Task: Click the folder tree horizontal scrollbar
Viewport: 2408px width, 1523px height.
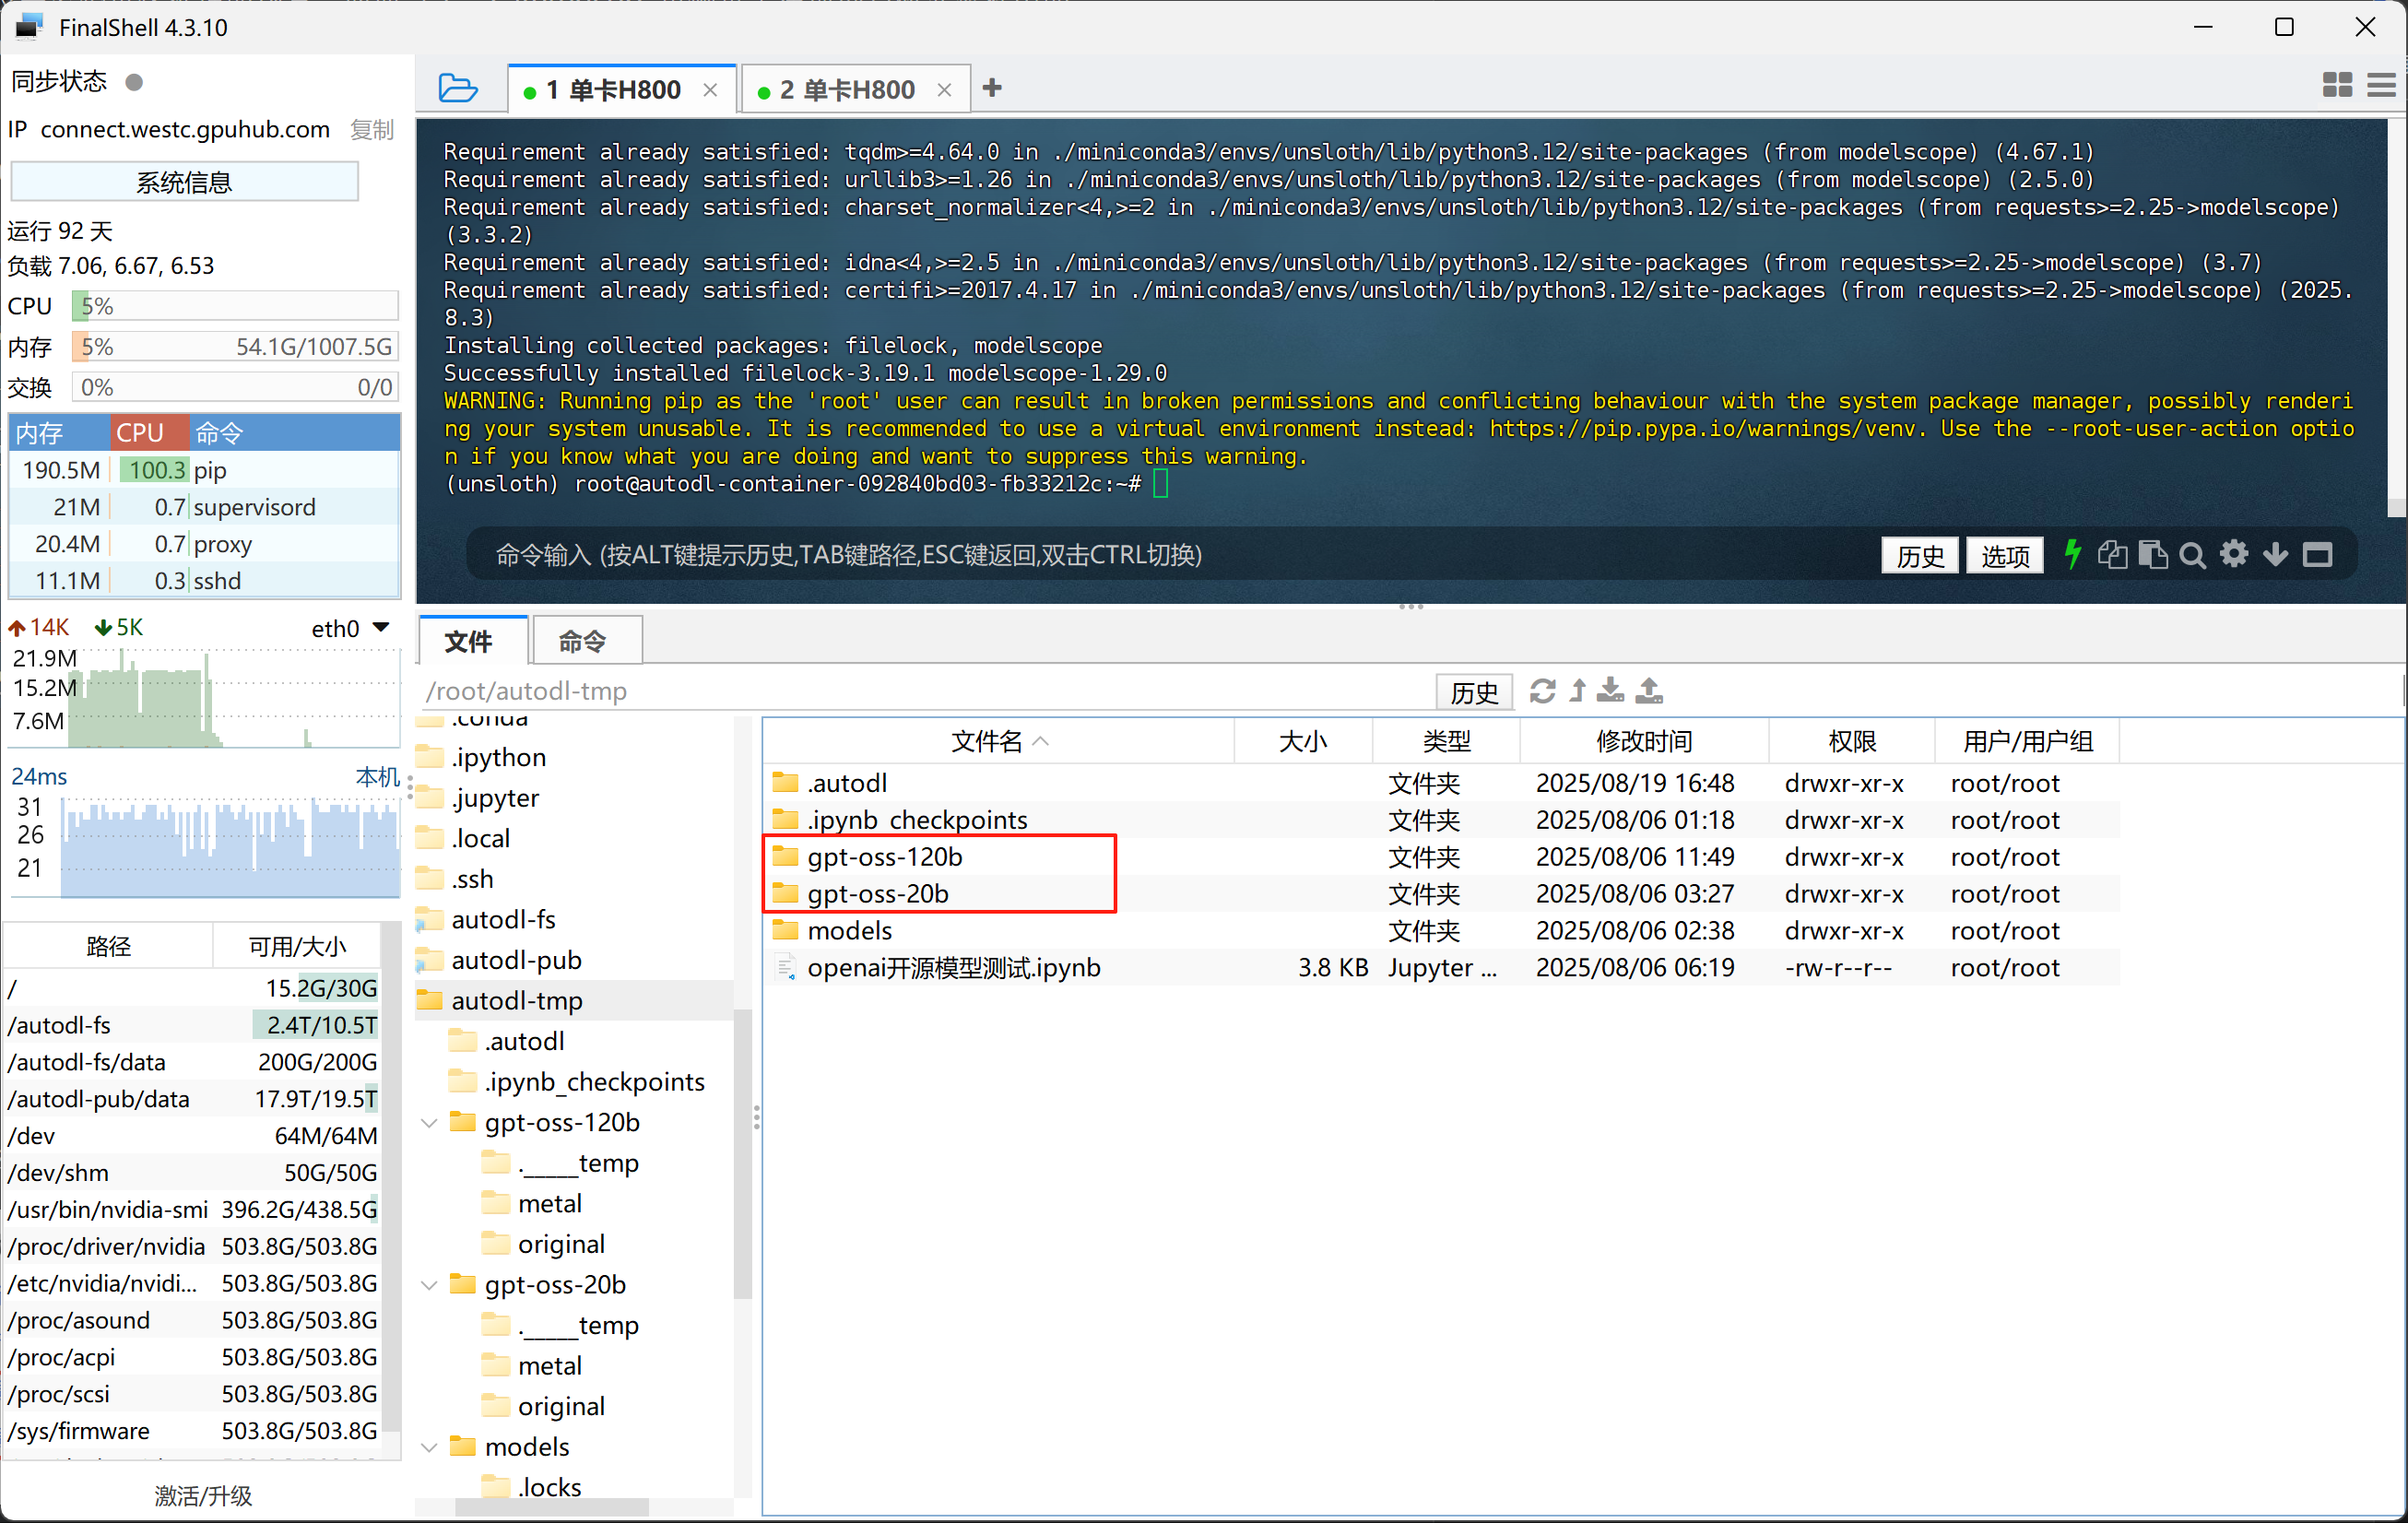Action: (551, 1507)
